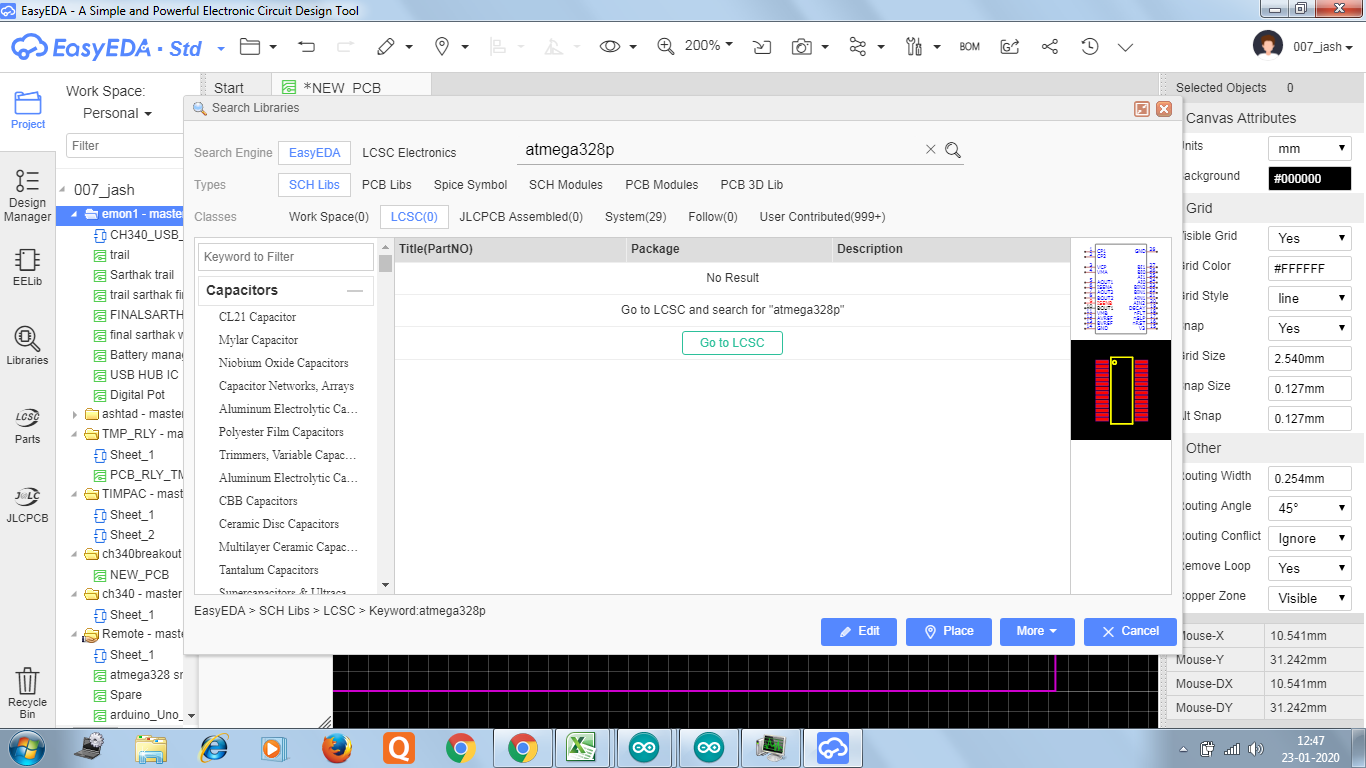
Task: Click the Gerber generate toolbar icon
Action: (x=1010, y=47)
